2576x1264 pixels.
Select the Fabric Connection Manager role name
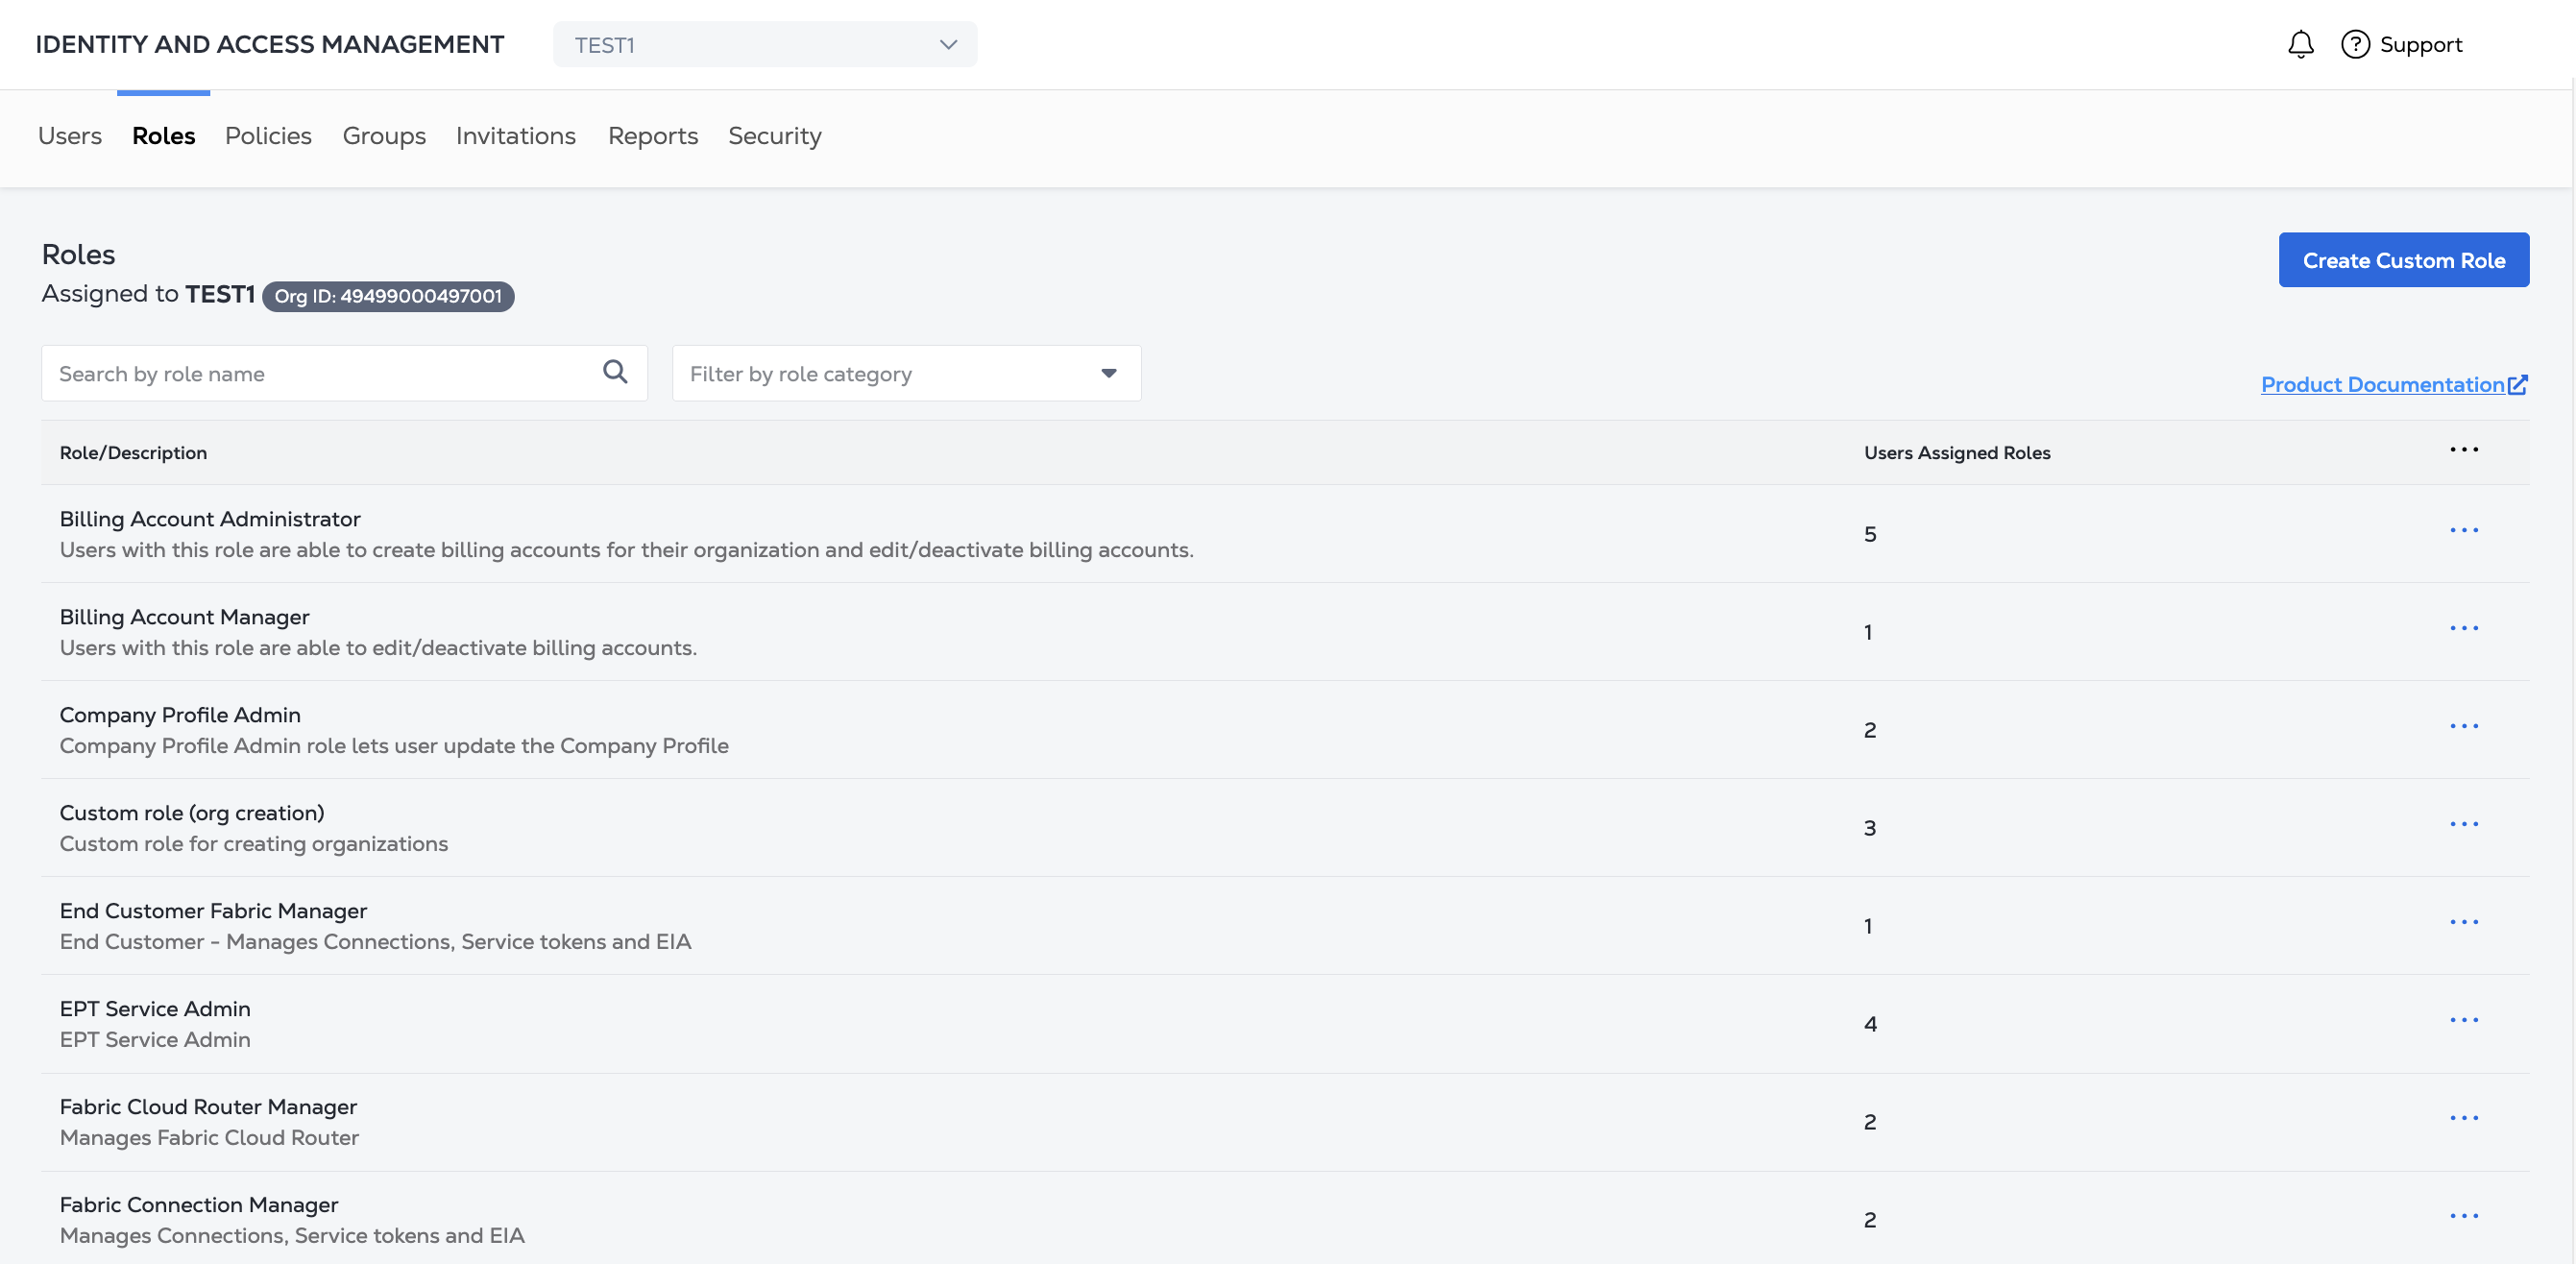[199, 1205]
